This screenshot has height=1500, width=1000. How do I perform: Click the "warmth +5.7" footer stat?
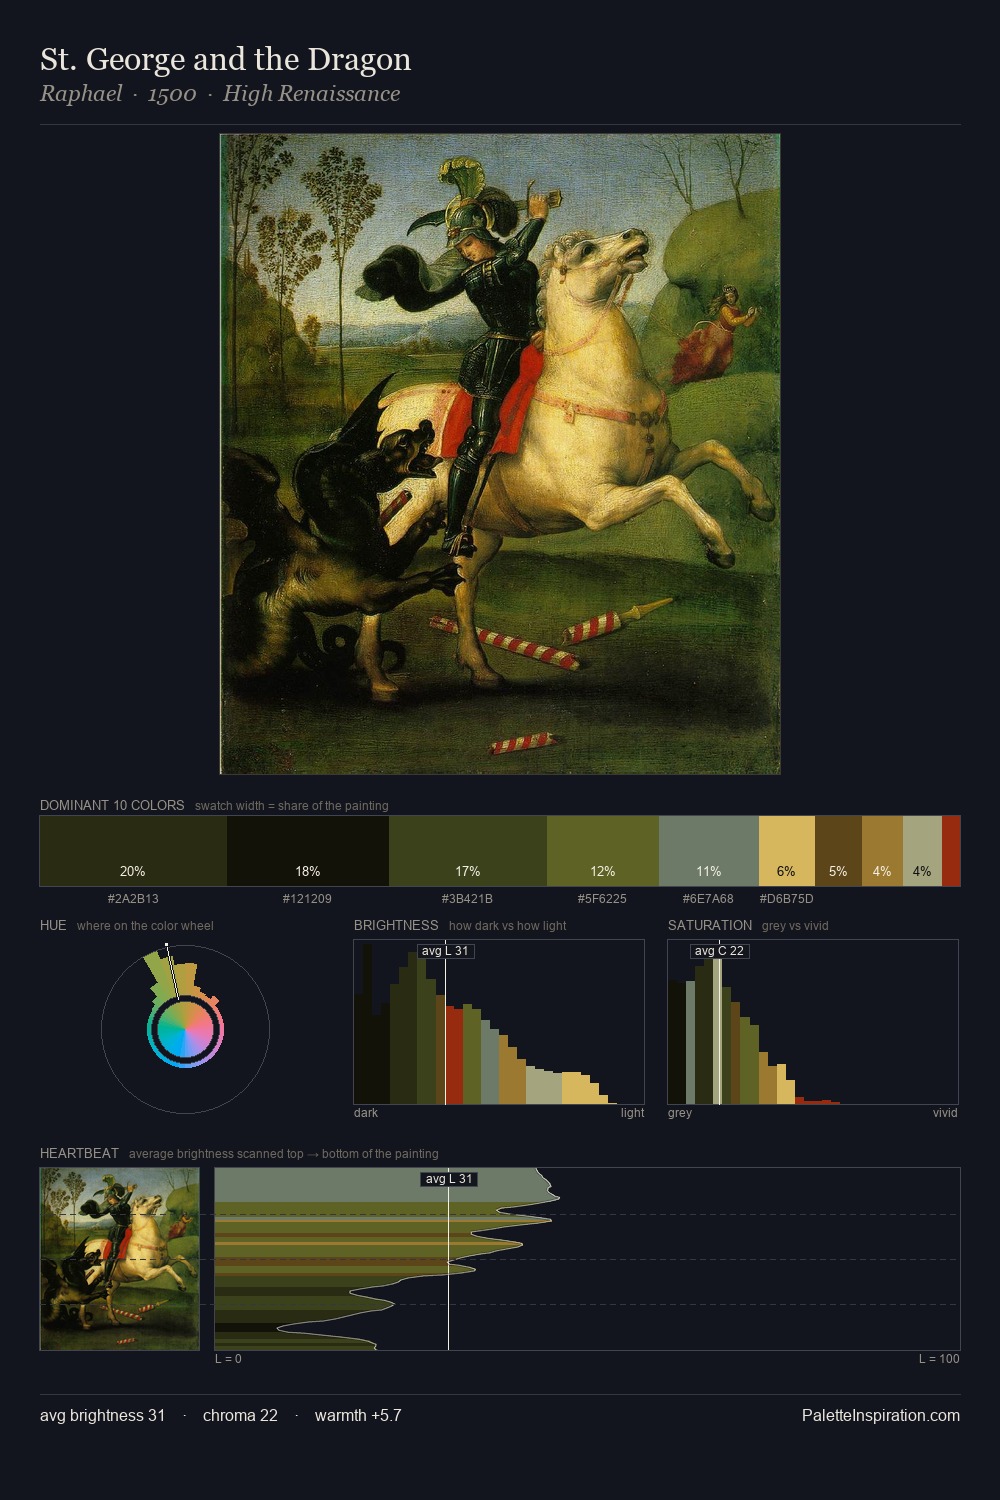click(x=358, y=1416)
